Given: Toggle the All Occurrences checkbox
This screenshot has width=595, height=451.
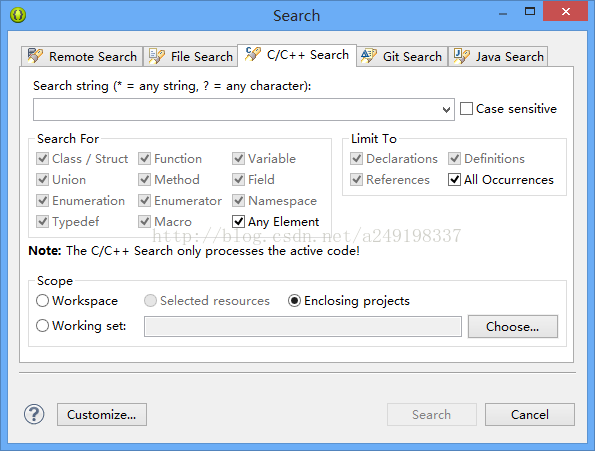Looking at the screenshot, I should click(x=454, y=179).
